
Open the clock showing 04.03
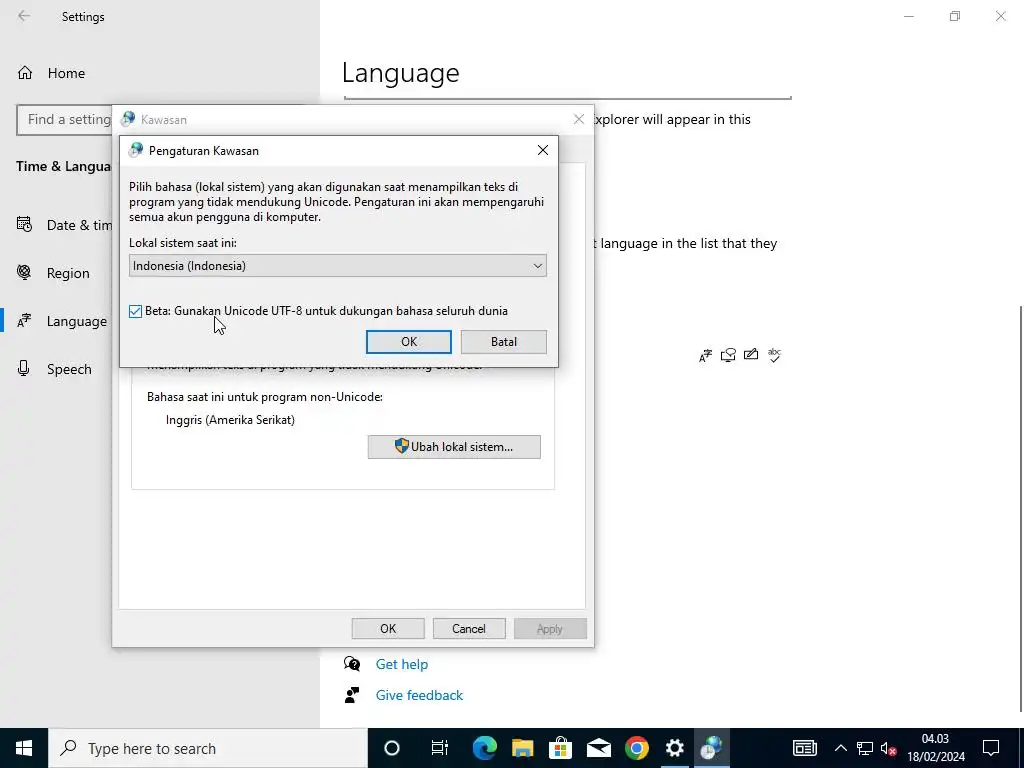tap(935, 748)
